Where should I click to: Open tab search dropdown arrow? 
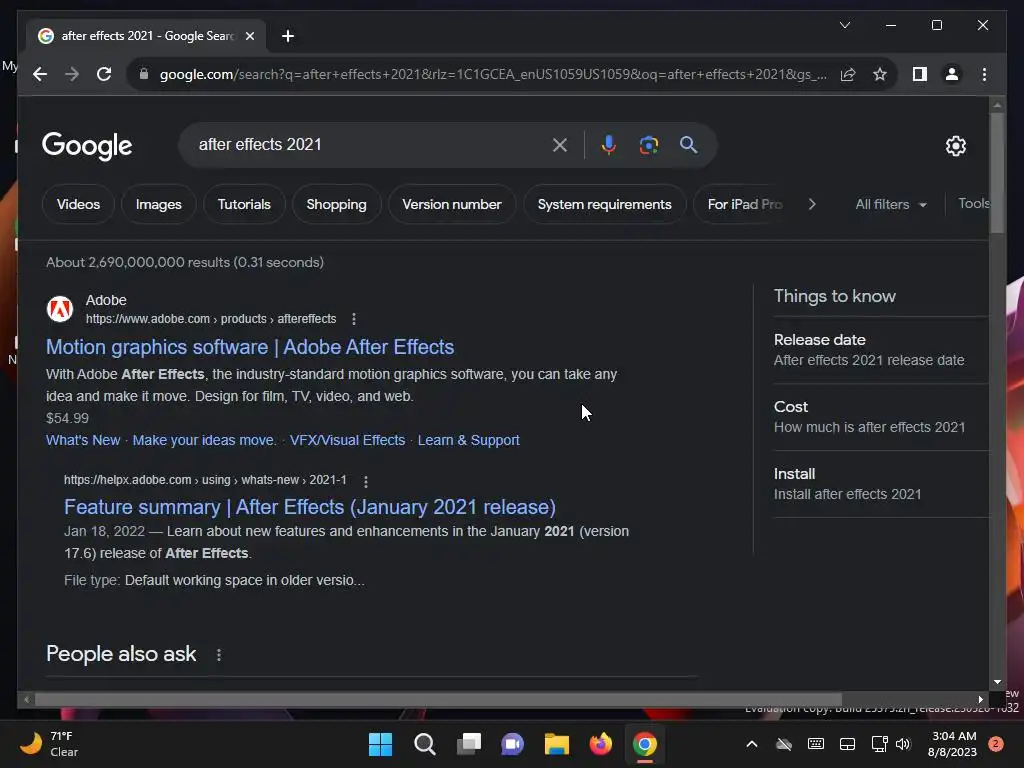point(844,25)
